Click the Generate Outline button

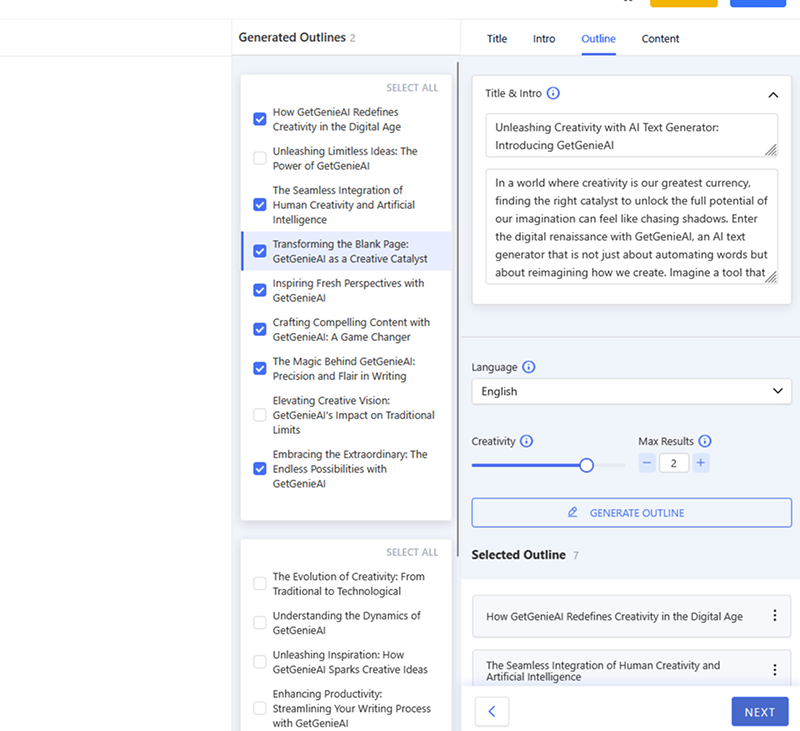tap(632, 513)
